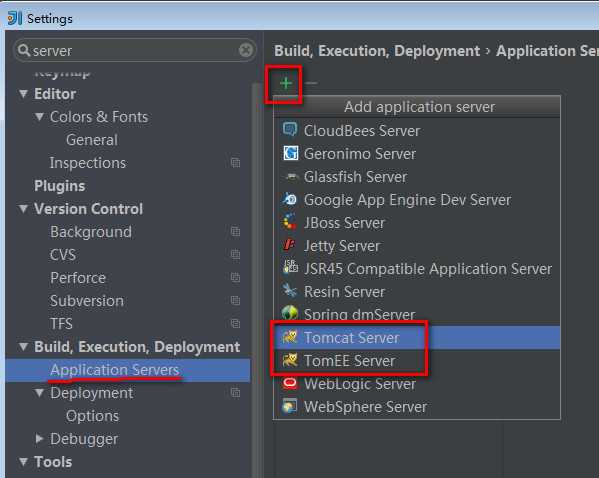
Task: Click the search magnifier icon
Action: (24, 50)
